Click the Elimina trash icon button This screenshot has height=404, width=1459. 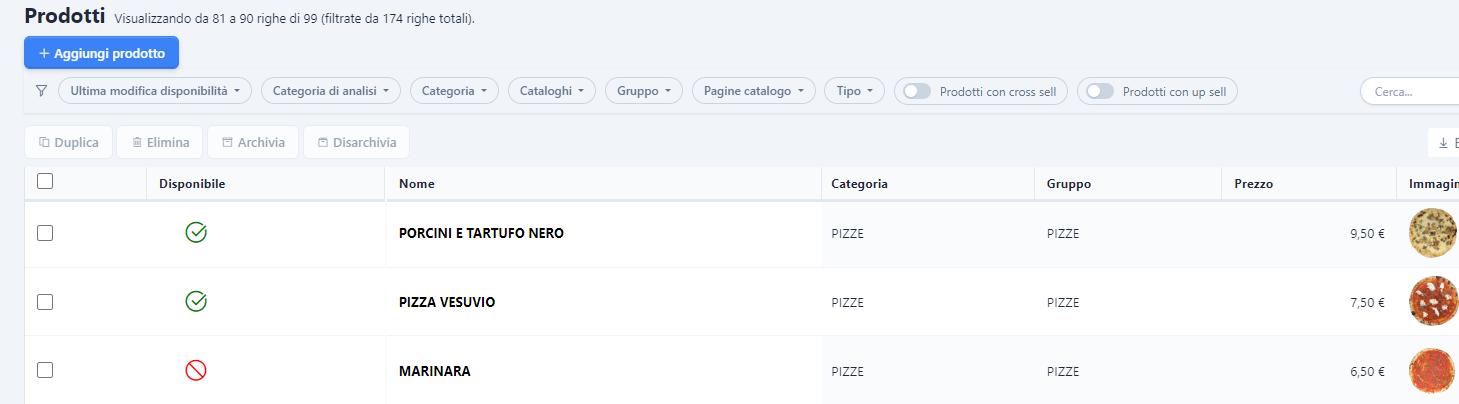[160, 142]
